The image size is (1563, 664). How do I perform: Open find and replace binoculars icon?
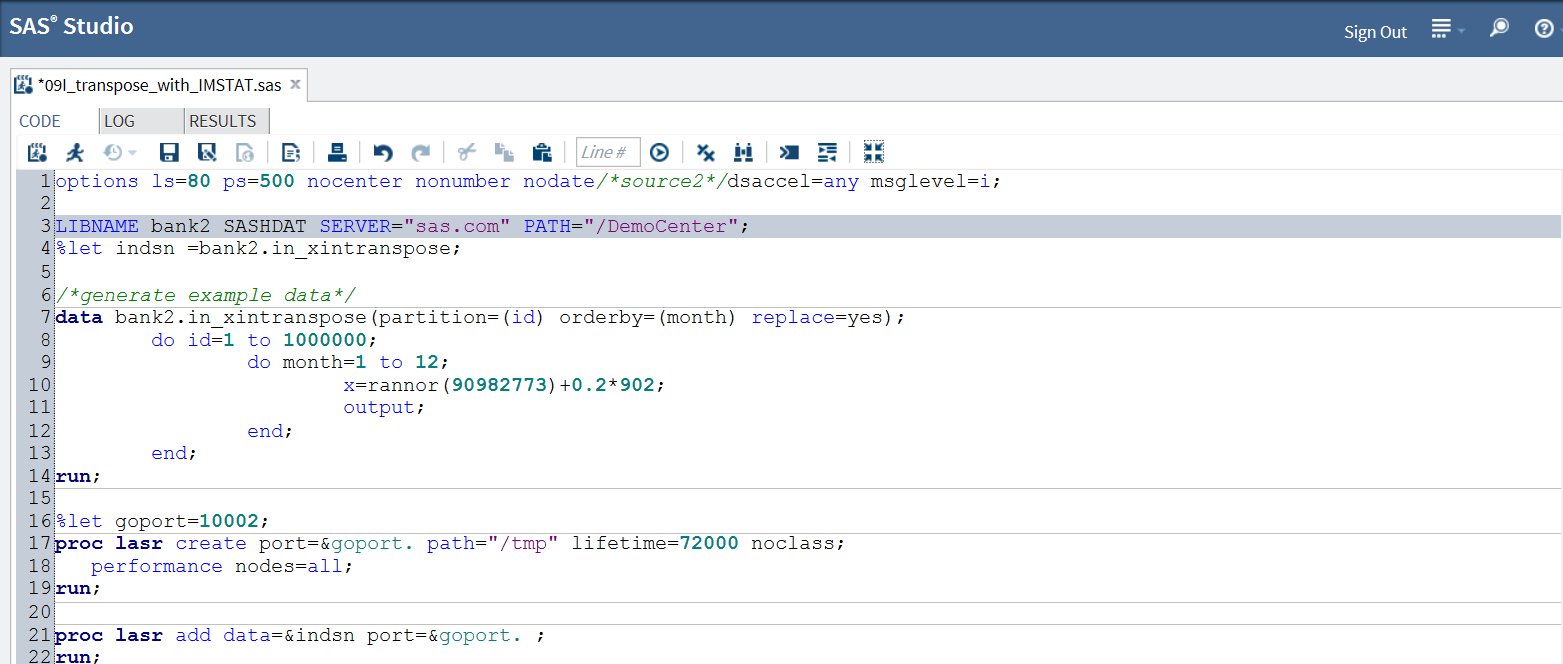coord(743,152)
